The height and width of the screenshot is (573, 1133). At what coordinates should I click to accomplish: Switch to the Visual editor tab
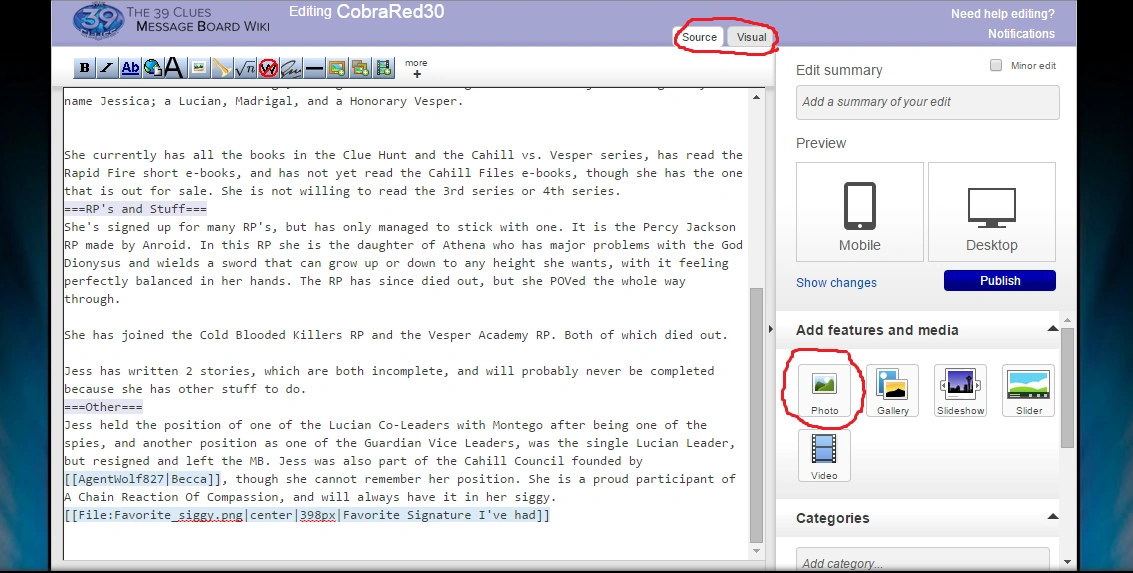(751, 37)
